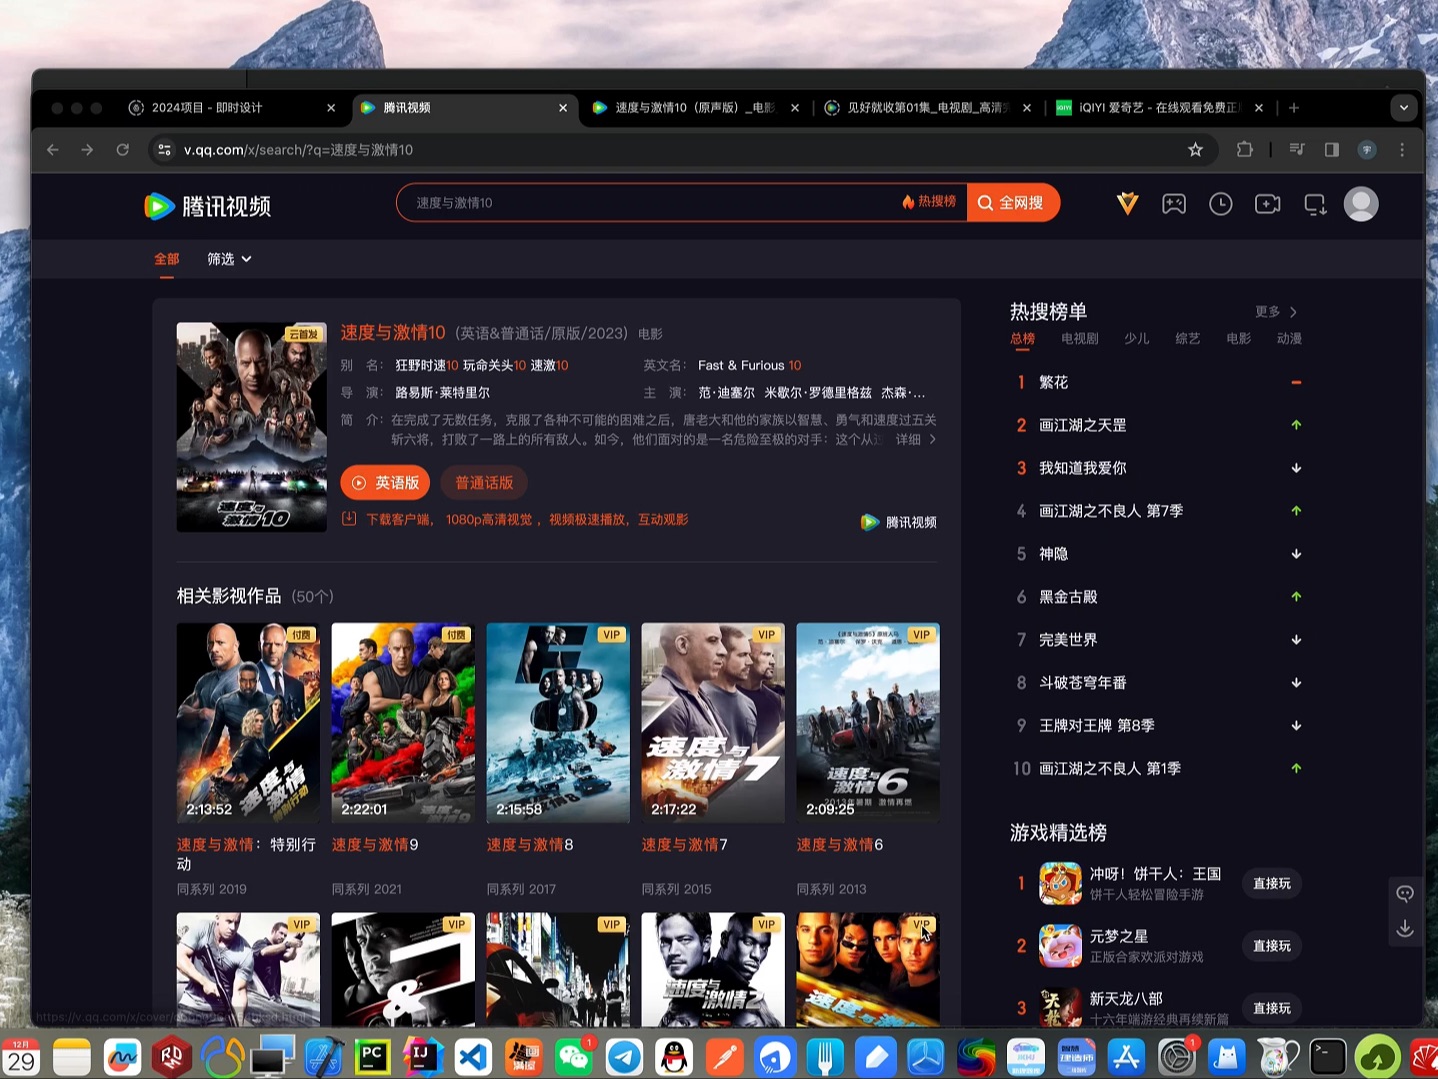View site information icon in address bar
This screenshot has width=1438, height=1079.
[x=165, y=150]
